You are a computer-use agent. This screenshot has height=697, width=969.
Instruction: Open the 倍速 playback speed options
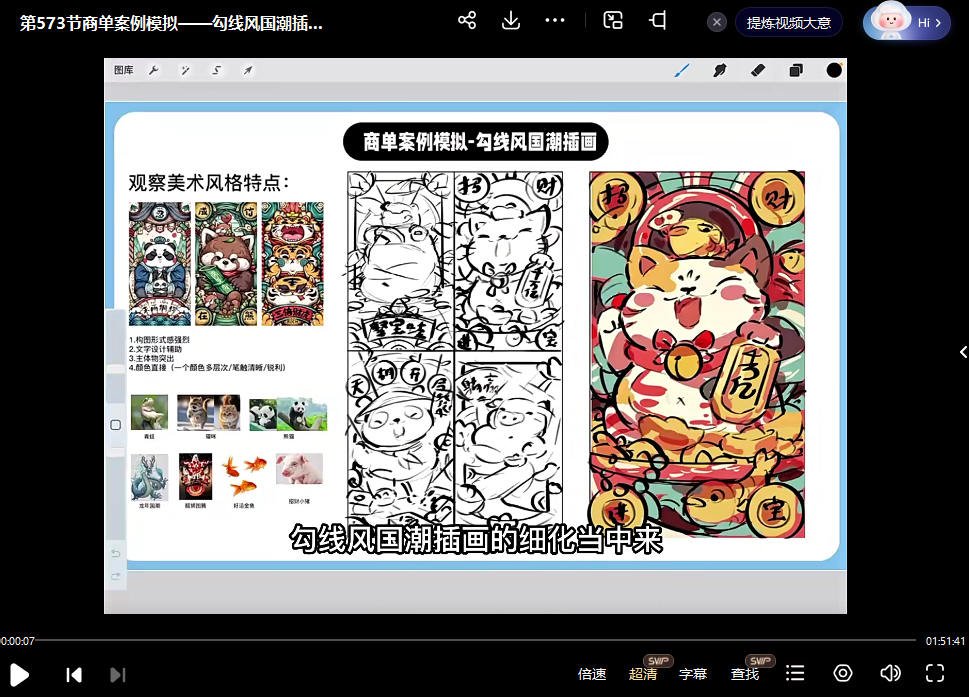[x=592, y=674]
